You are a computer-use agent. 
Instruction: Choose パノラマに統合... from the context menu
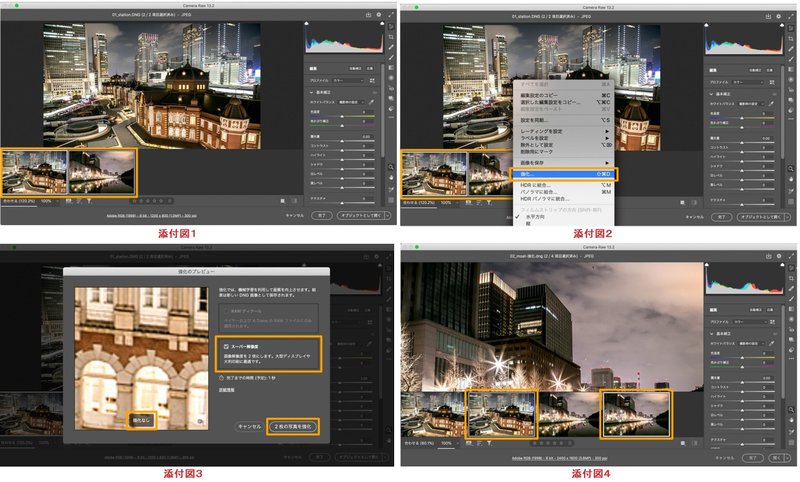(563, 192)
